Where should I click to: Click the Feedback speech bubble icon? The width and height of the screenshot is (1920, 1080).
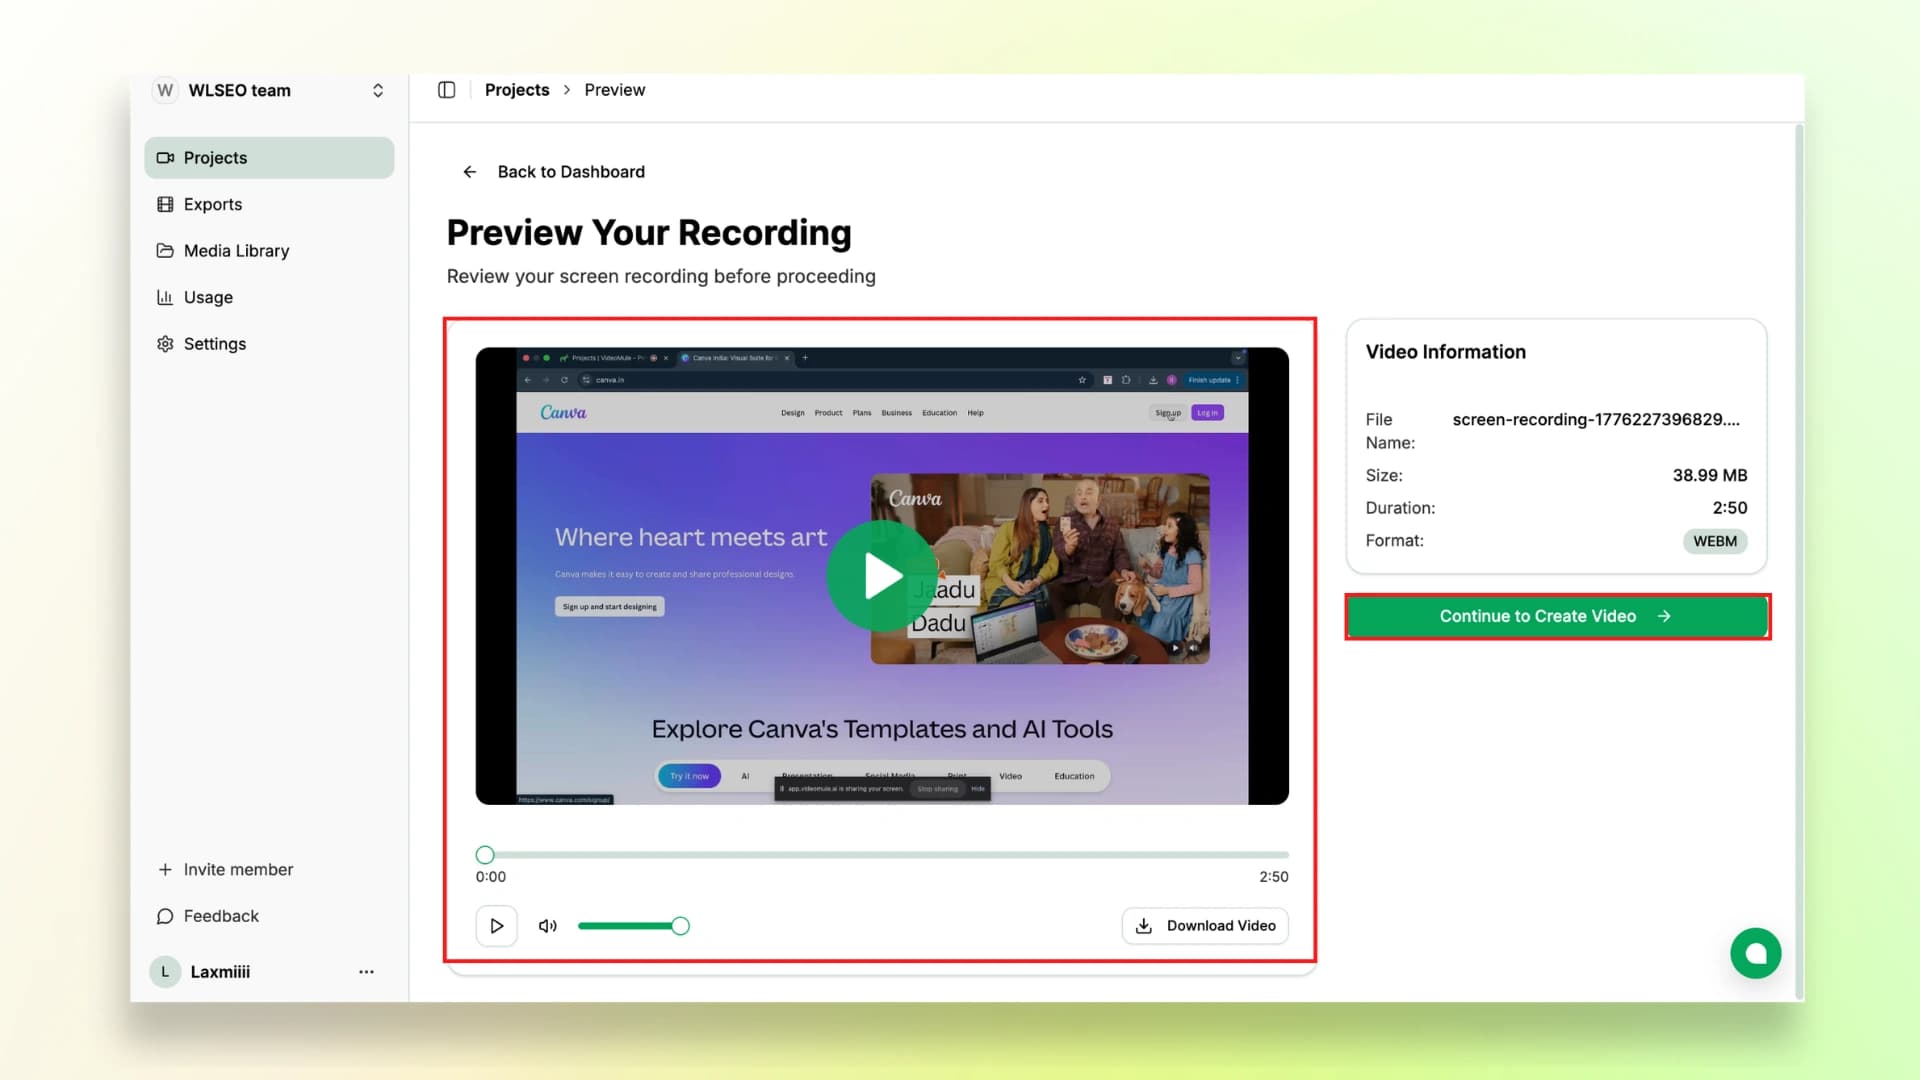(x=165, y=916)
